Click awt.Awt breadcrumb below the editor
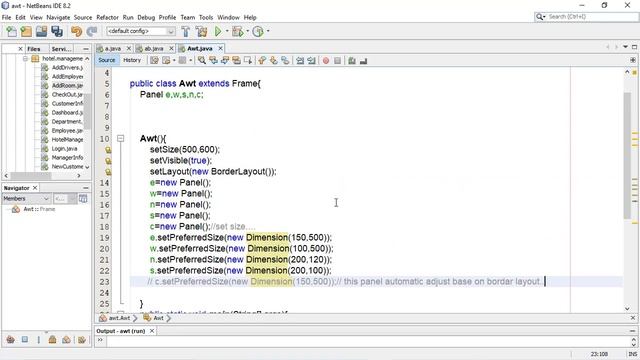The height and width of the screenshot is (360, 640). [119, 318]
